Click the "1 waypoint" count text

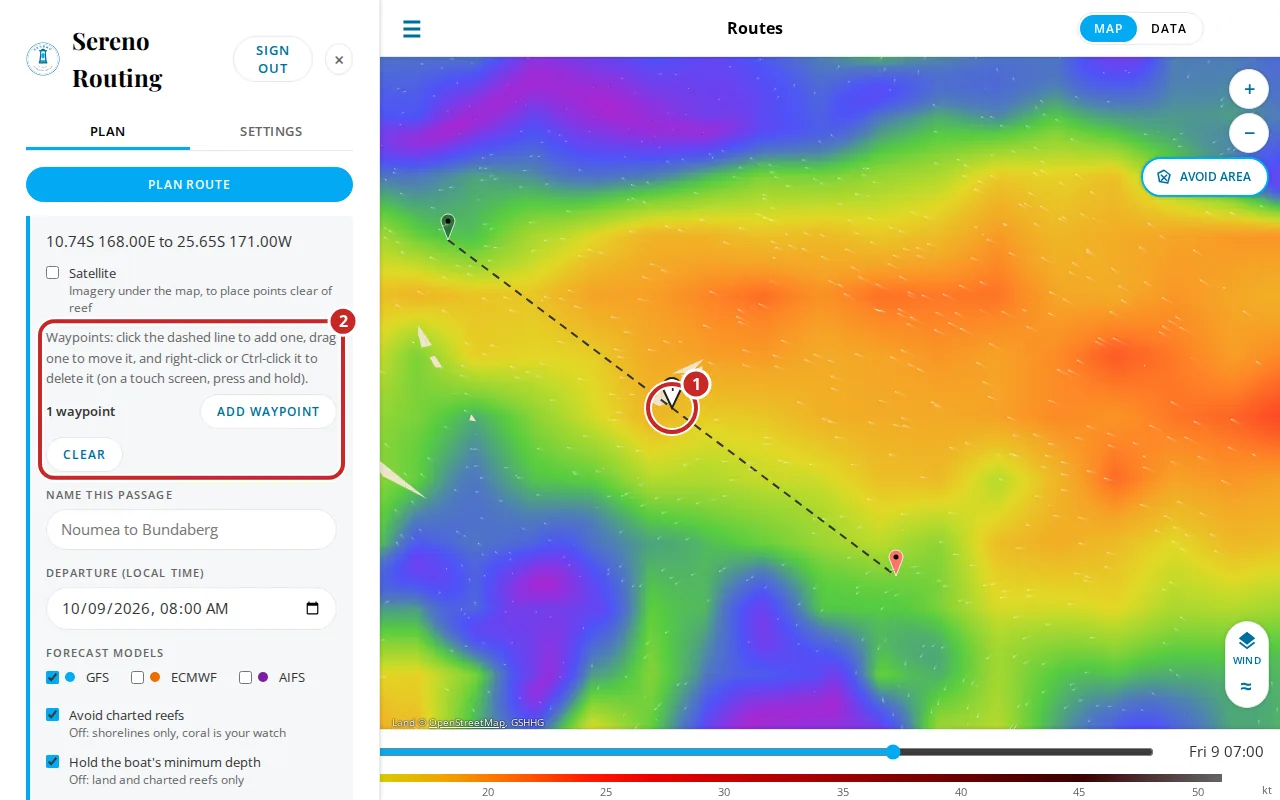coord(81,412)
